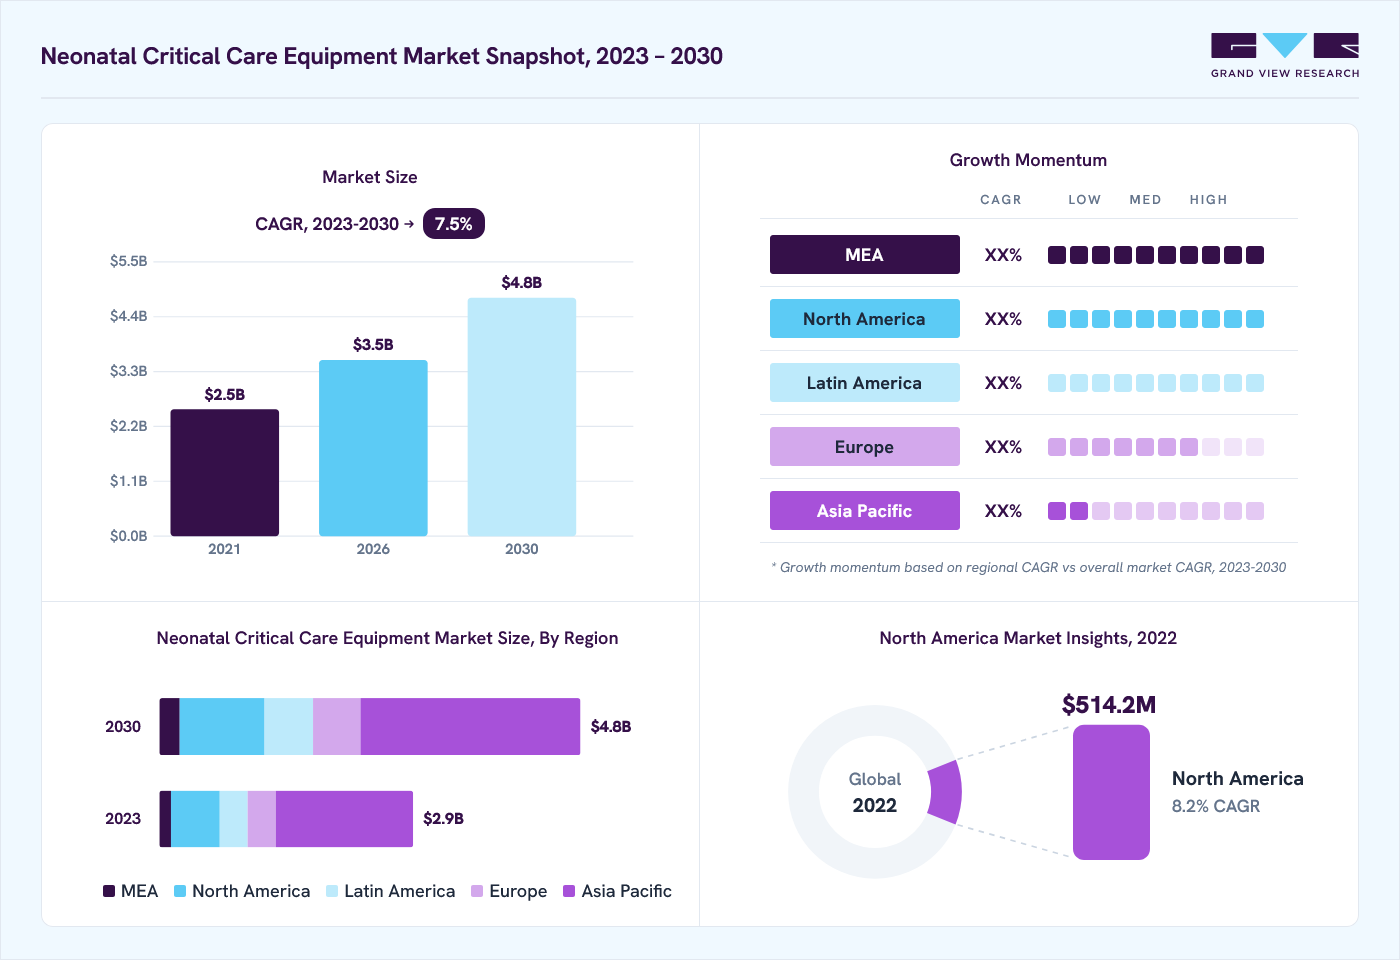1400x960 pixels.
Task: Click the 2021 market size bar
Action: coord(225,472)
